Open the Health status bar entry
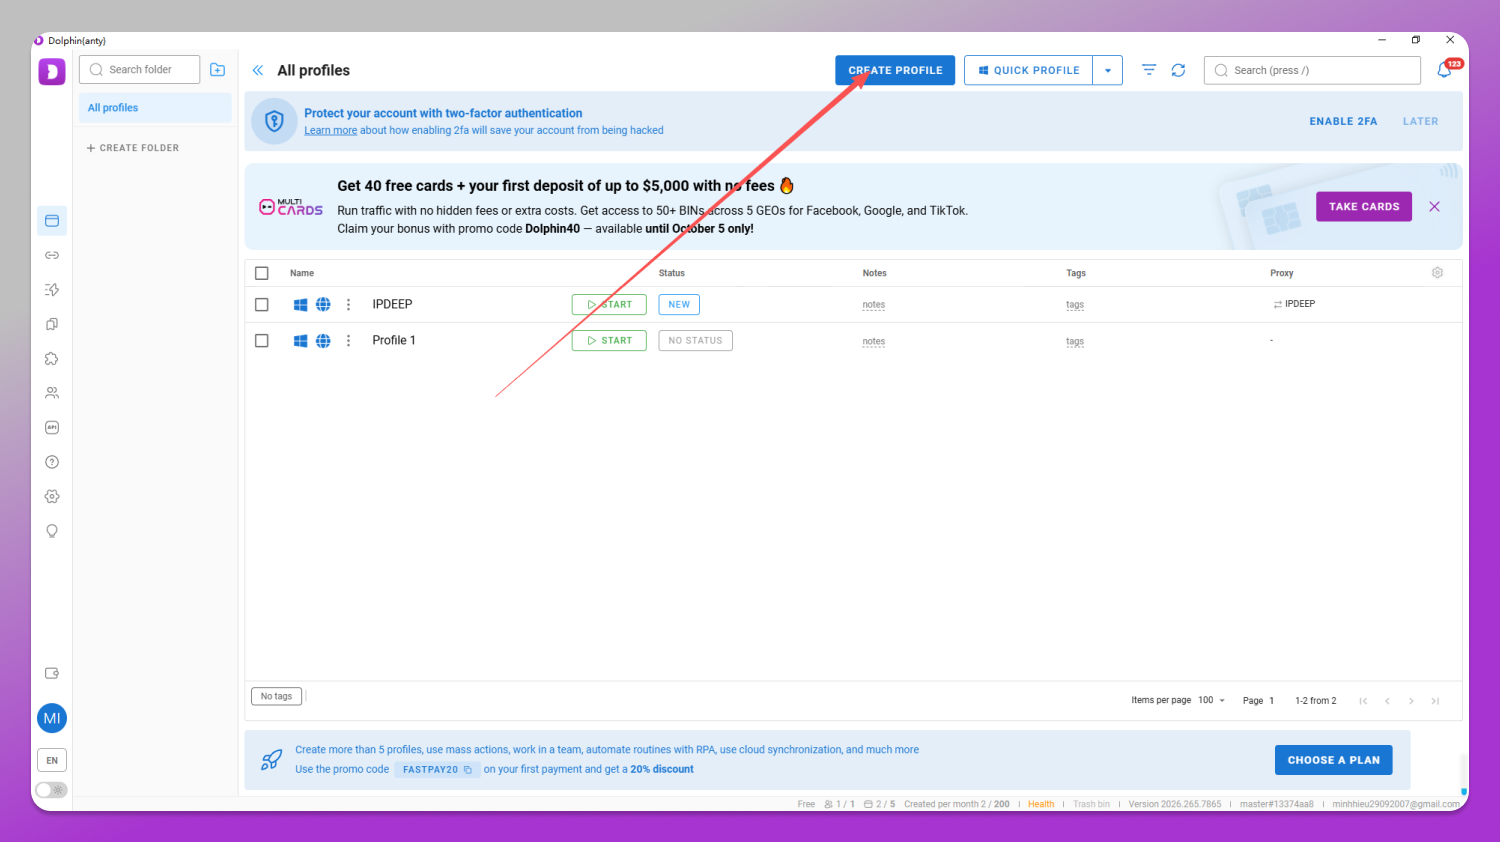 [x=1041, y=804]
